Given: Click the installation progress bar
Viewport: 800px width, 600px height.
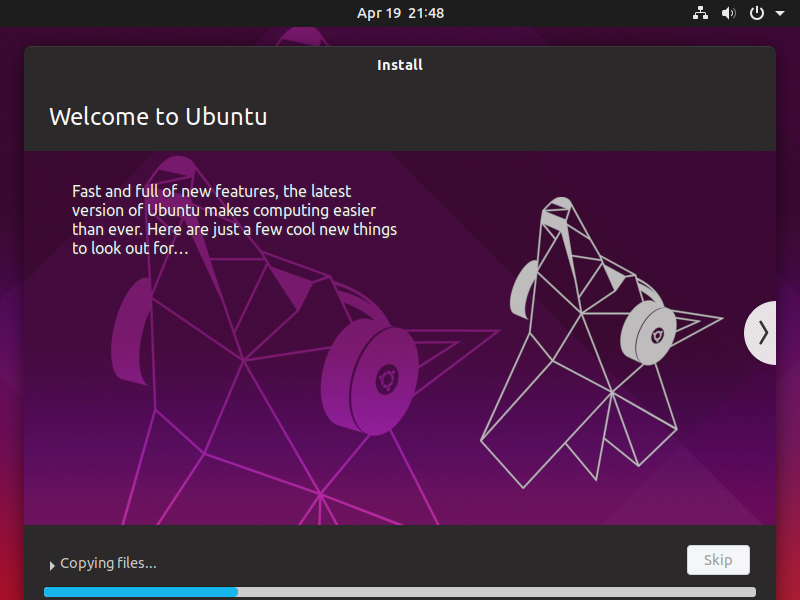Looking at the screenshot, I should [x=400, y=592].
